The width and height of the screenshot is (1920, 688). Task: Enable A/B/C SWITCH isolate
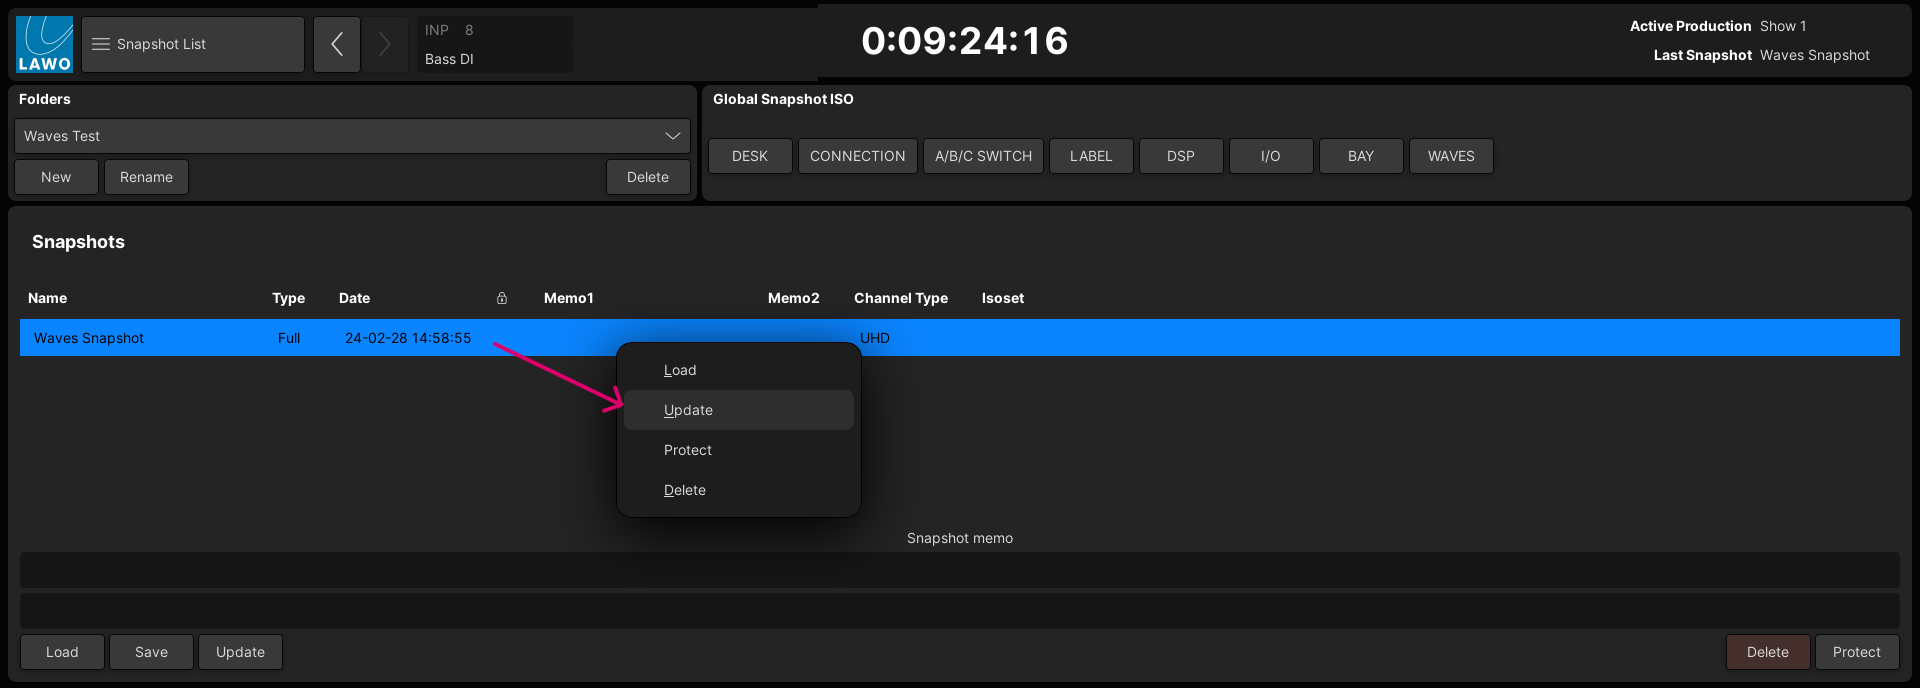tap(983, 156)
